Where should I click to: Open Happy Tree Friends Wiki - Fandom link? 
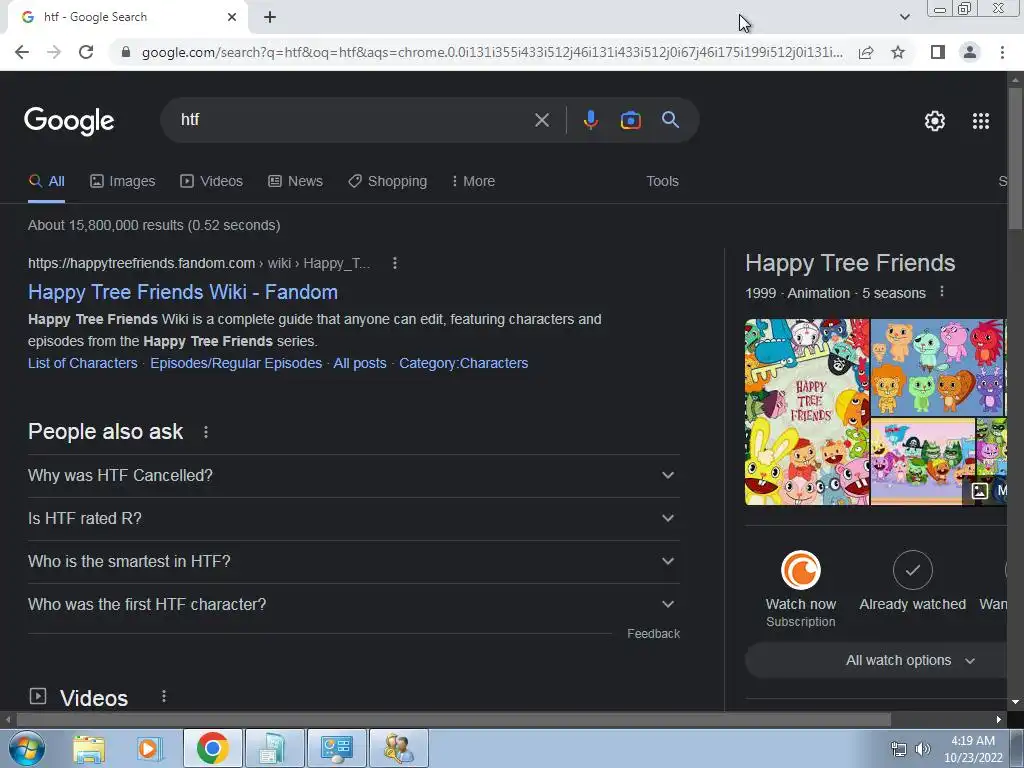(183, 292)
